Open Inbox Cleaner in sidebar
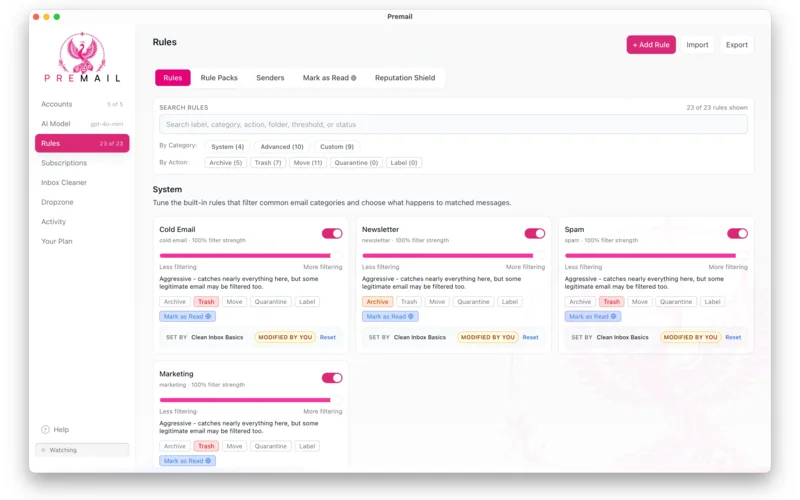 tap(82, 183)
